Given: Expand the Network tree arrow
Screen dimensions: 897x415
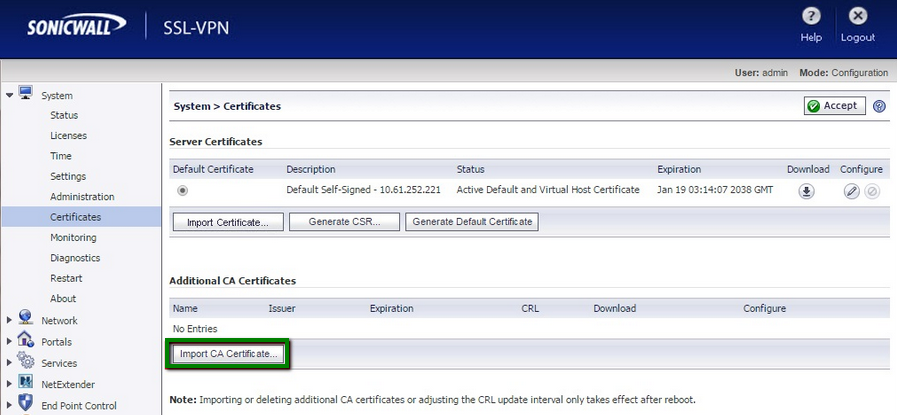Looking at the screenshot, I should (x=9, y=321).
